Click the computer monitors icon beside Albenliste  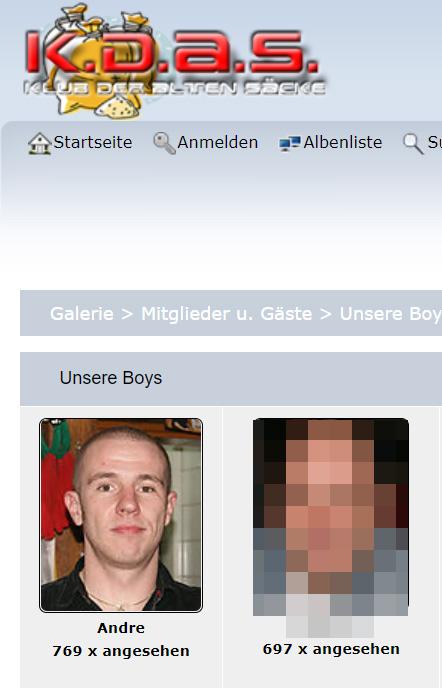tap(290, 143)
